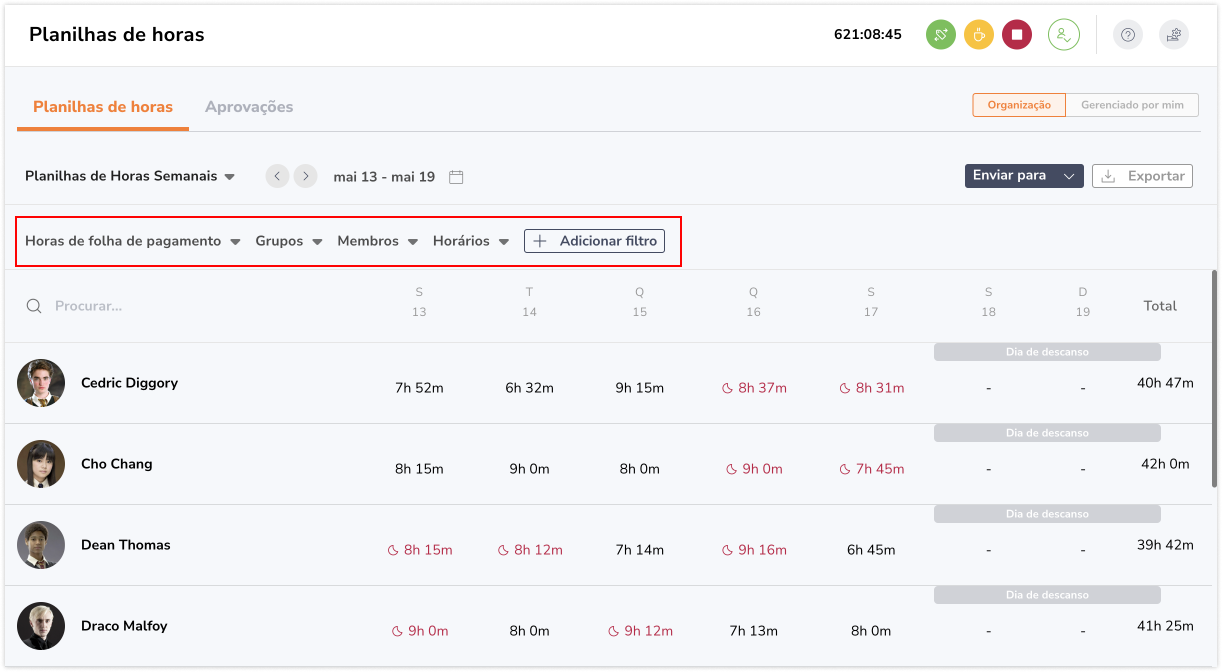The image size is (1222, 672).
Task: Switch to Gerenciado por mim view
Action: pos(1132,105)
